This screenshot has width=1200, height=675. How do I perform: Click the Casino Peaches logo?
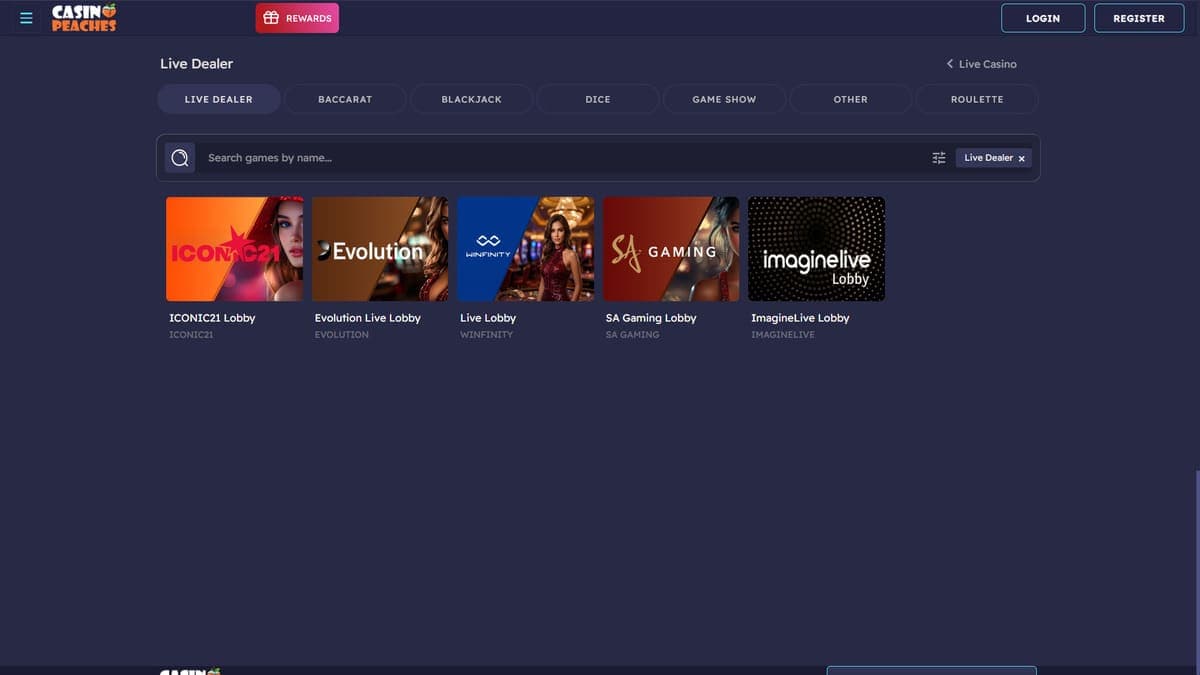point(84,18)
